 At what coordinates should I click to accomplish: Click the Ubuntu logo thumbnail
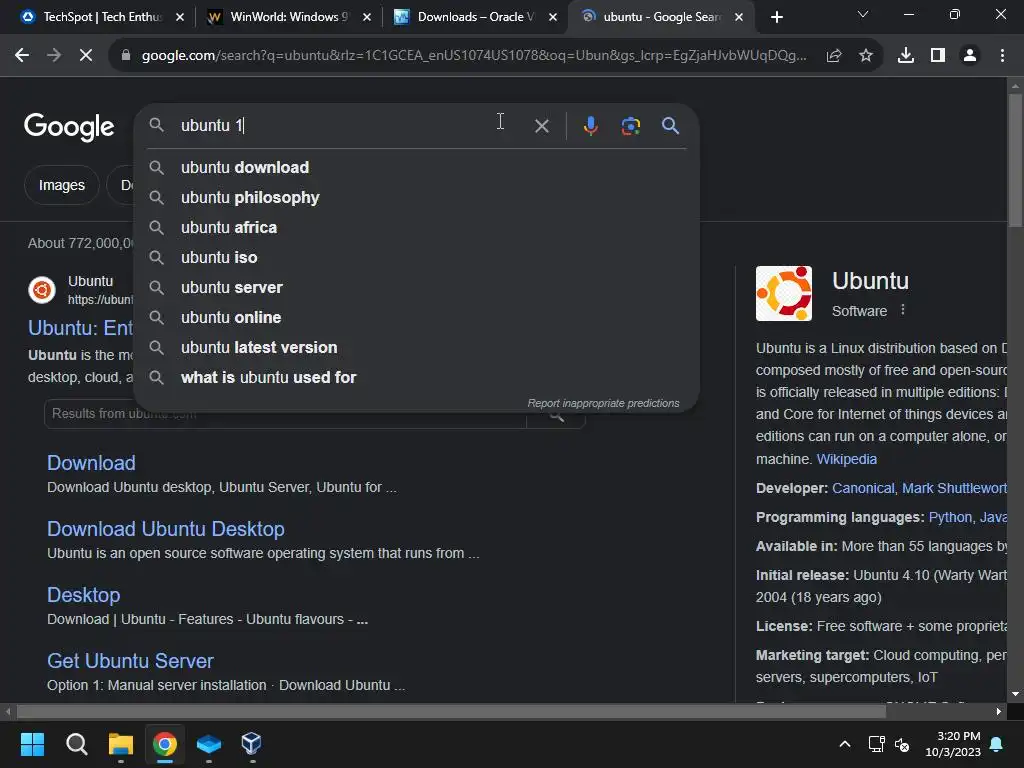pyautogui.click(x=784, y=293)
